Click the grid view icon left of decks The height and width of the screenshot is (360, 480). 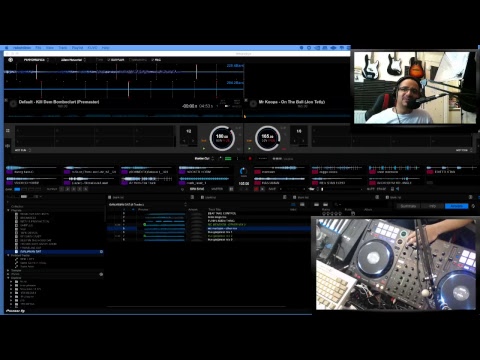(x=8, y=131)
